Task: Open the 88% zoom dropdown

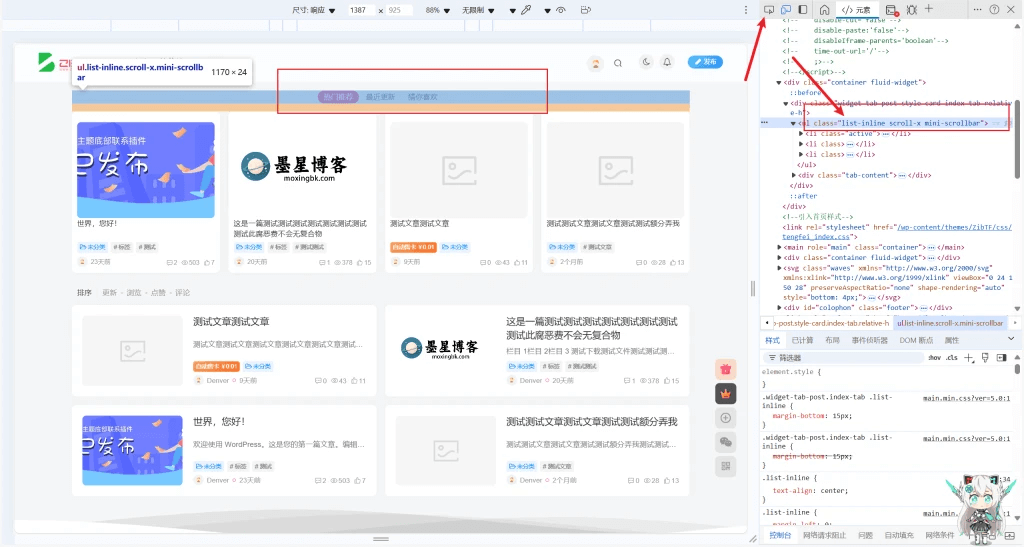Action: point(438,10)
